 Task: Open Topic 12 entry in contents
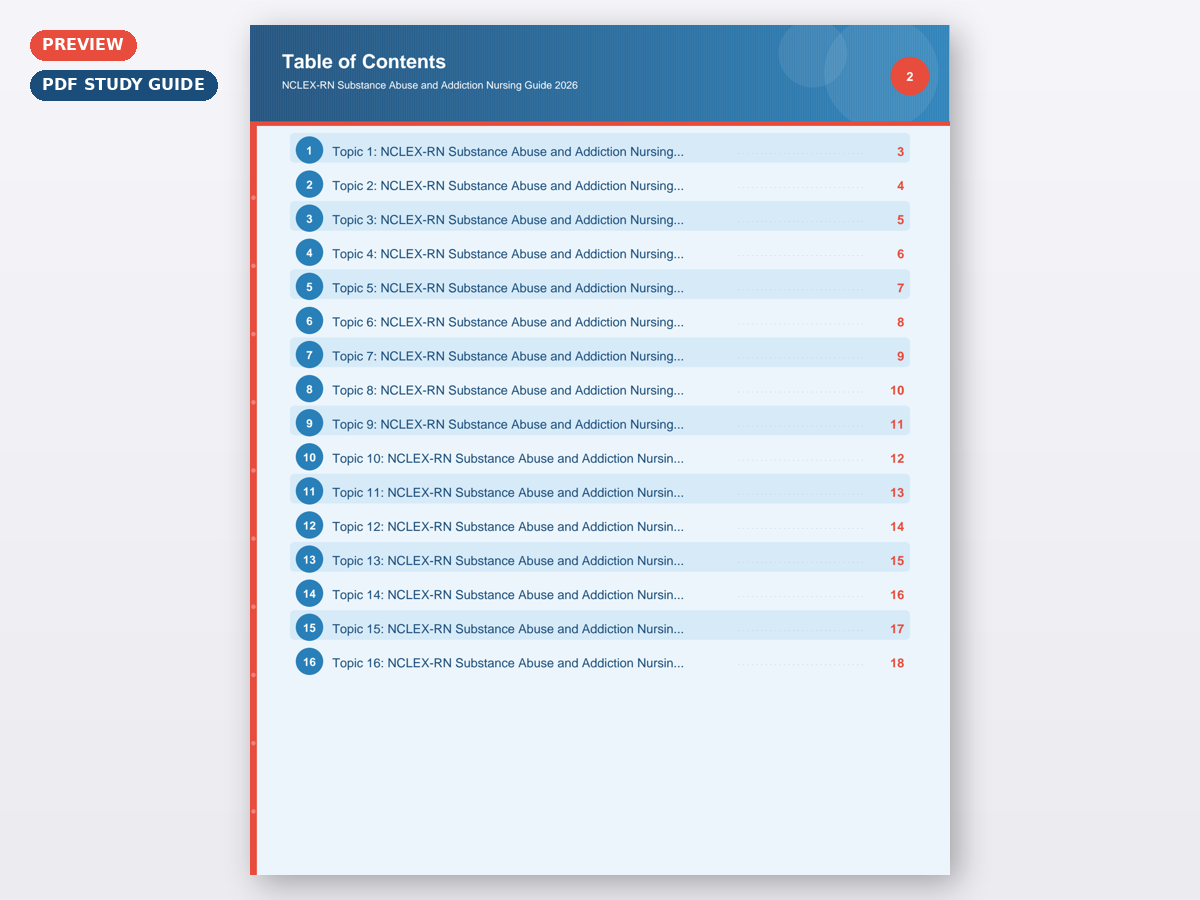point(507,527)
